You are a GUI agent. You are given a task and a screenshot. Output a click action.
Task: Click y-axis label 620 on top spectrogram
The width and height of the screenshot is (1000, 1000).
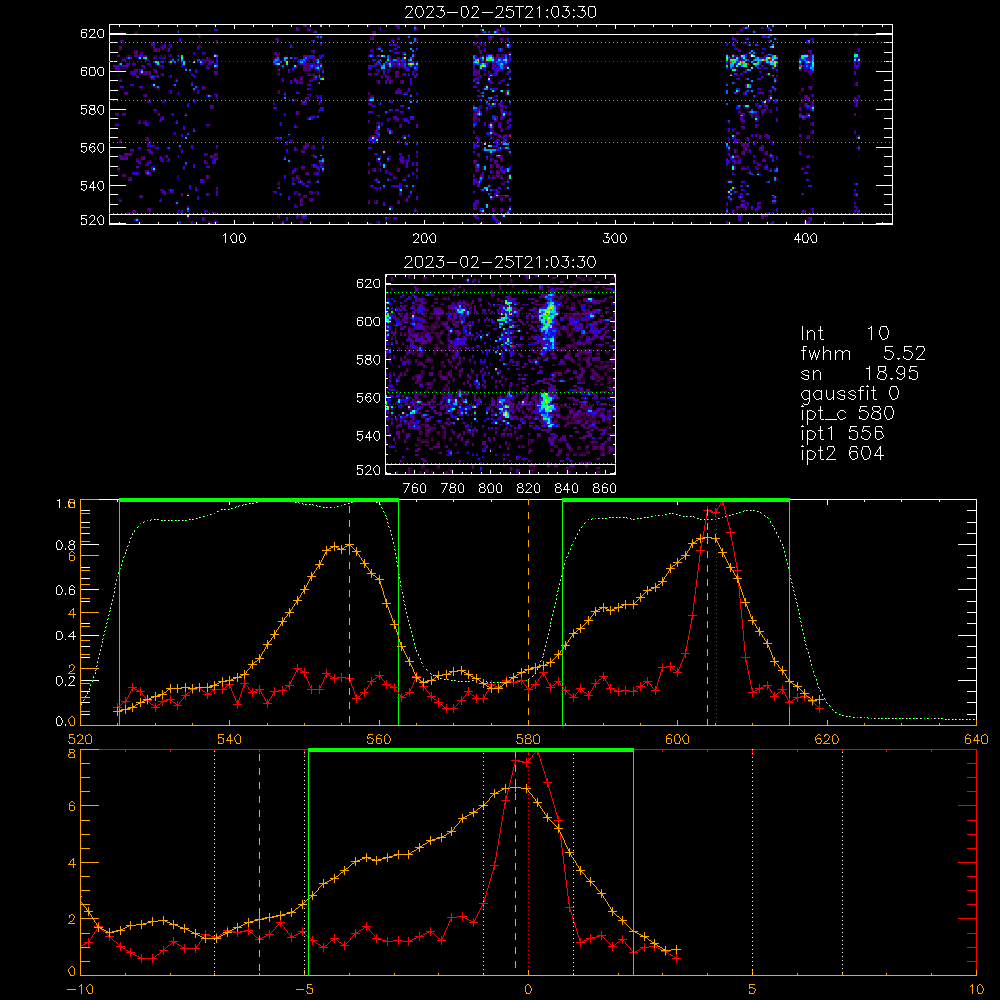pos(92,34)
